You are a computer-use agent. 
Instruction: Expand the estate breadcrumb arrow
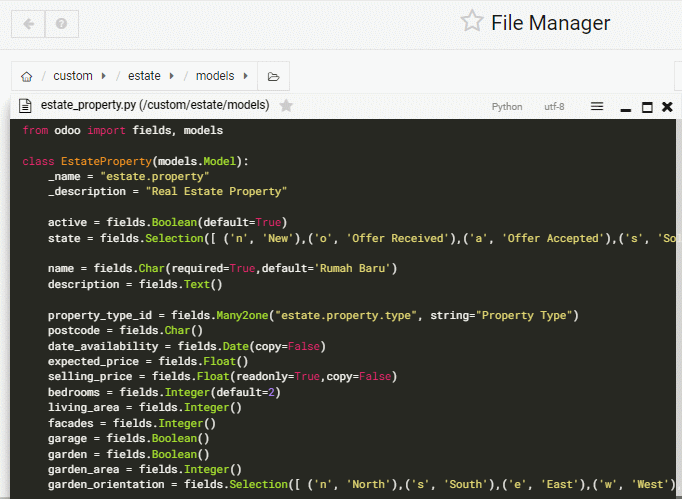point(171,76)
